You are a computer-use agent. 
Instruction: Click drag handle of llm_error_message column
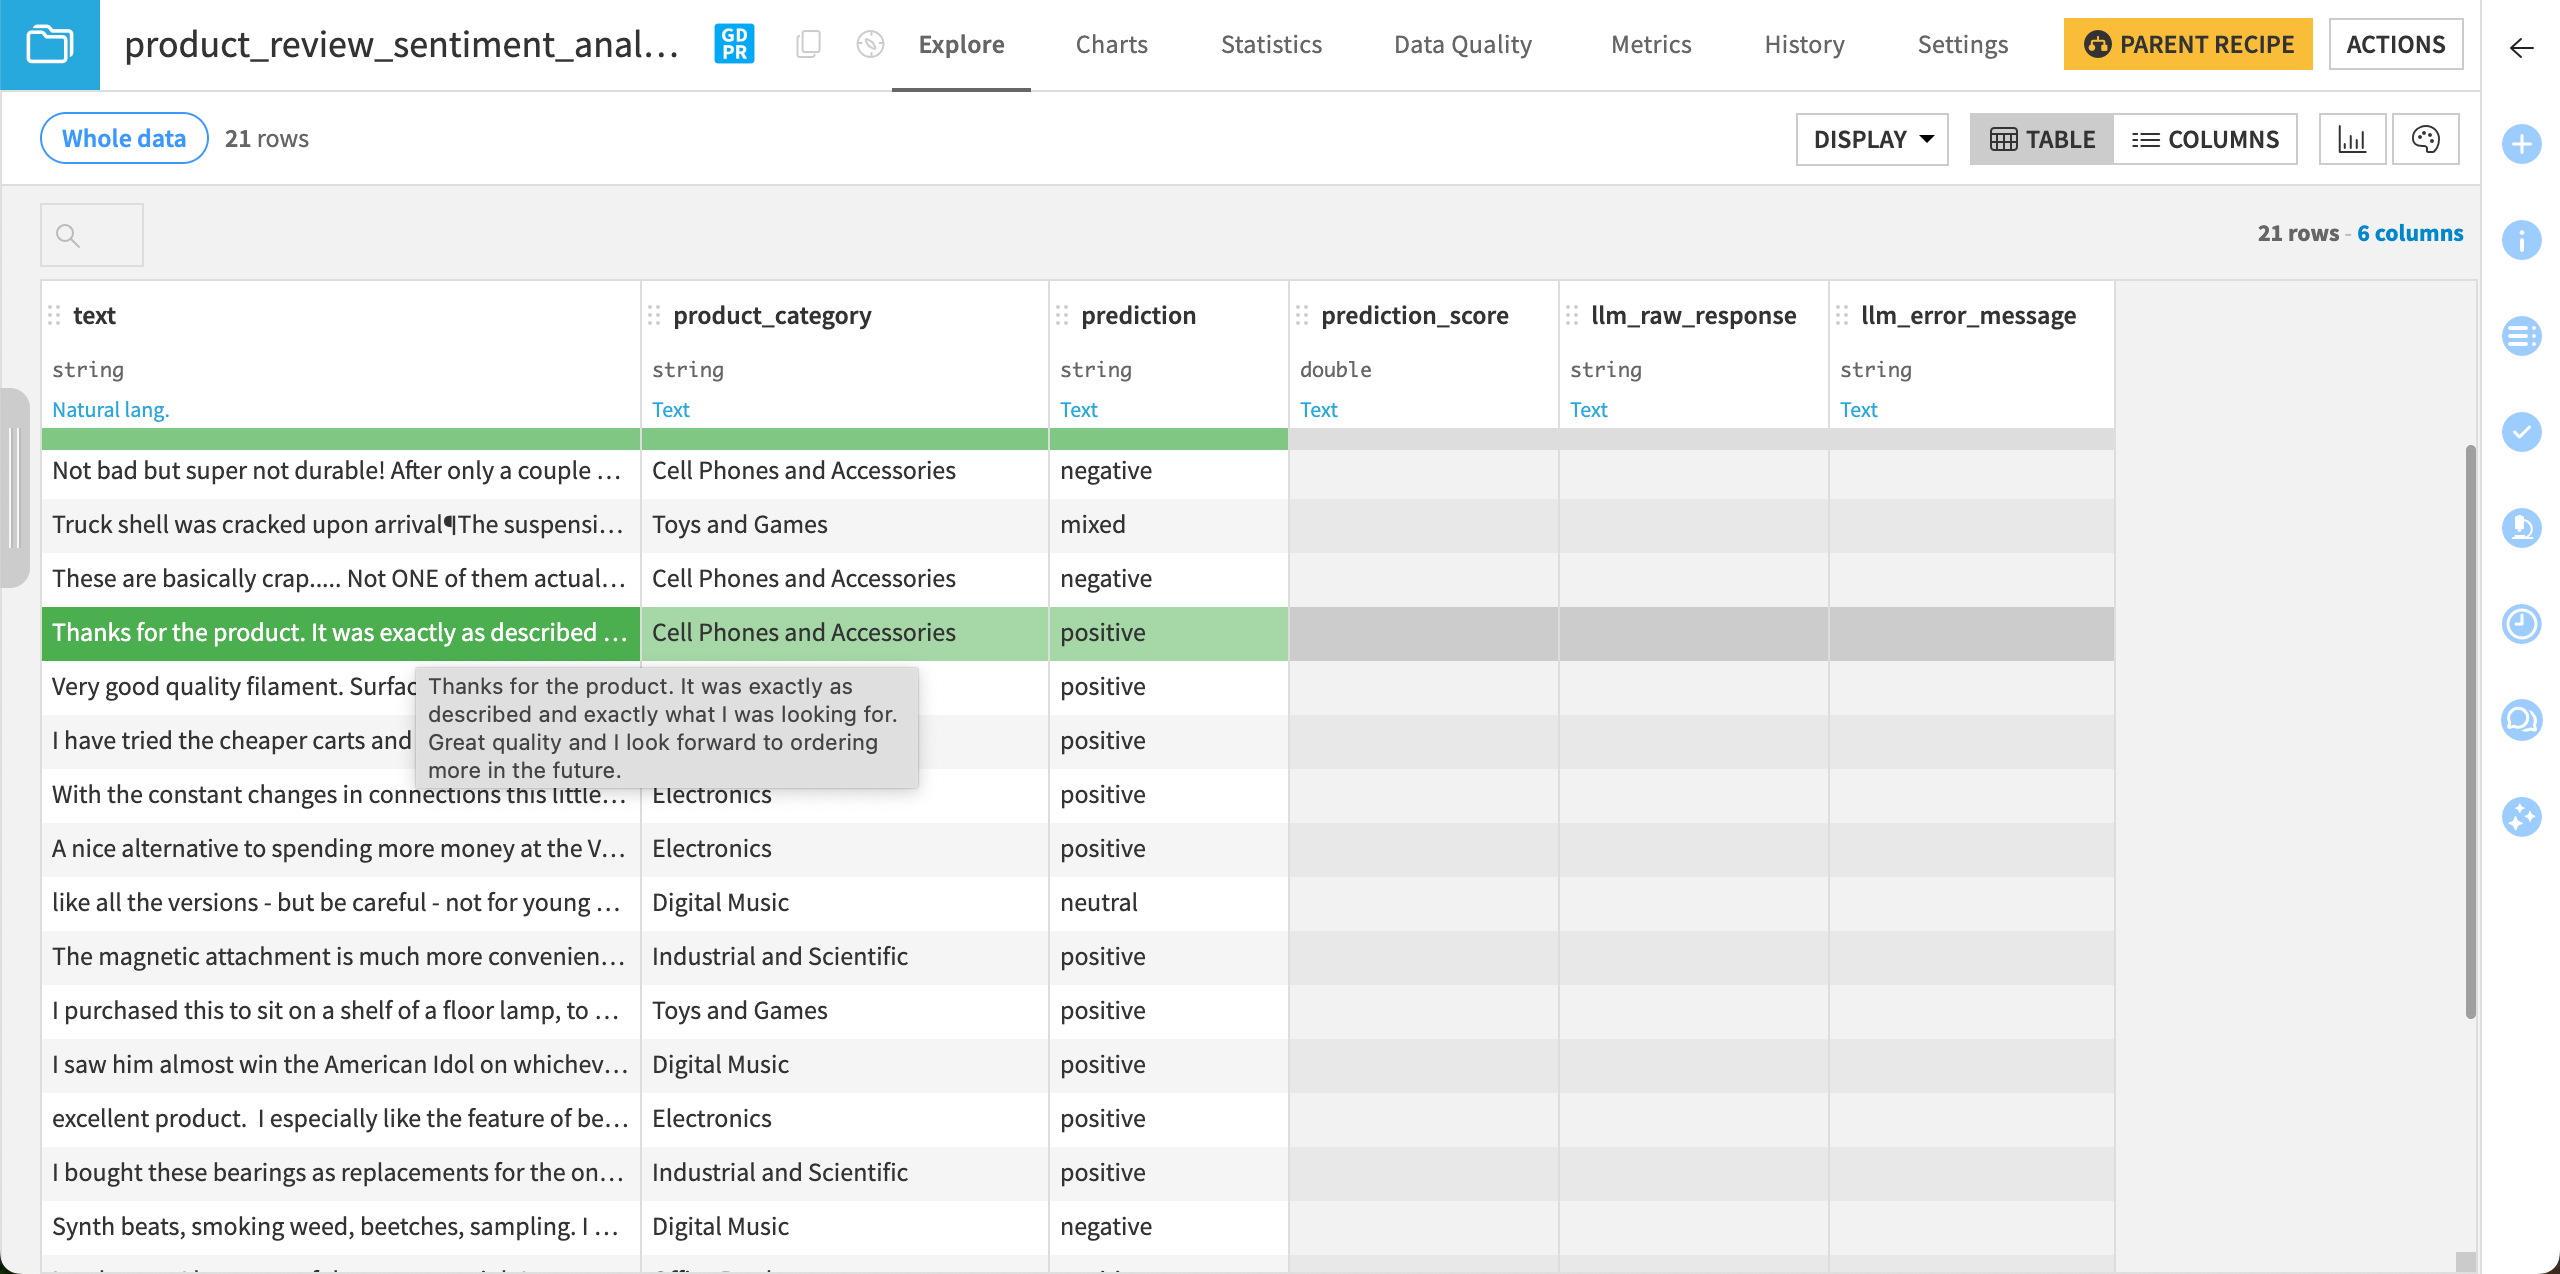pos(1842,316)
